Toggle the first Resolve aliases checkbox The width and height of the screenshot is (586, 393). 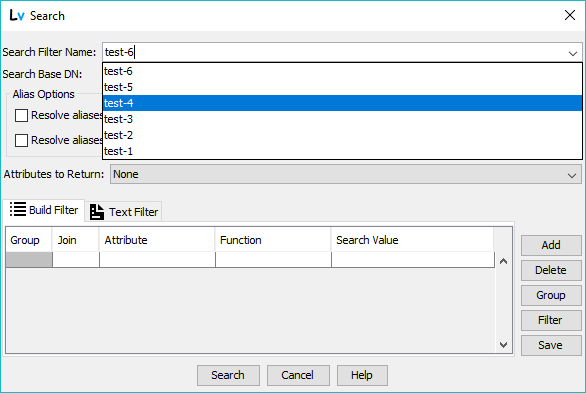coord(21,115)
